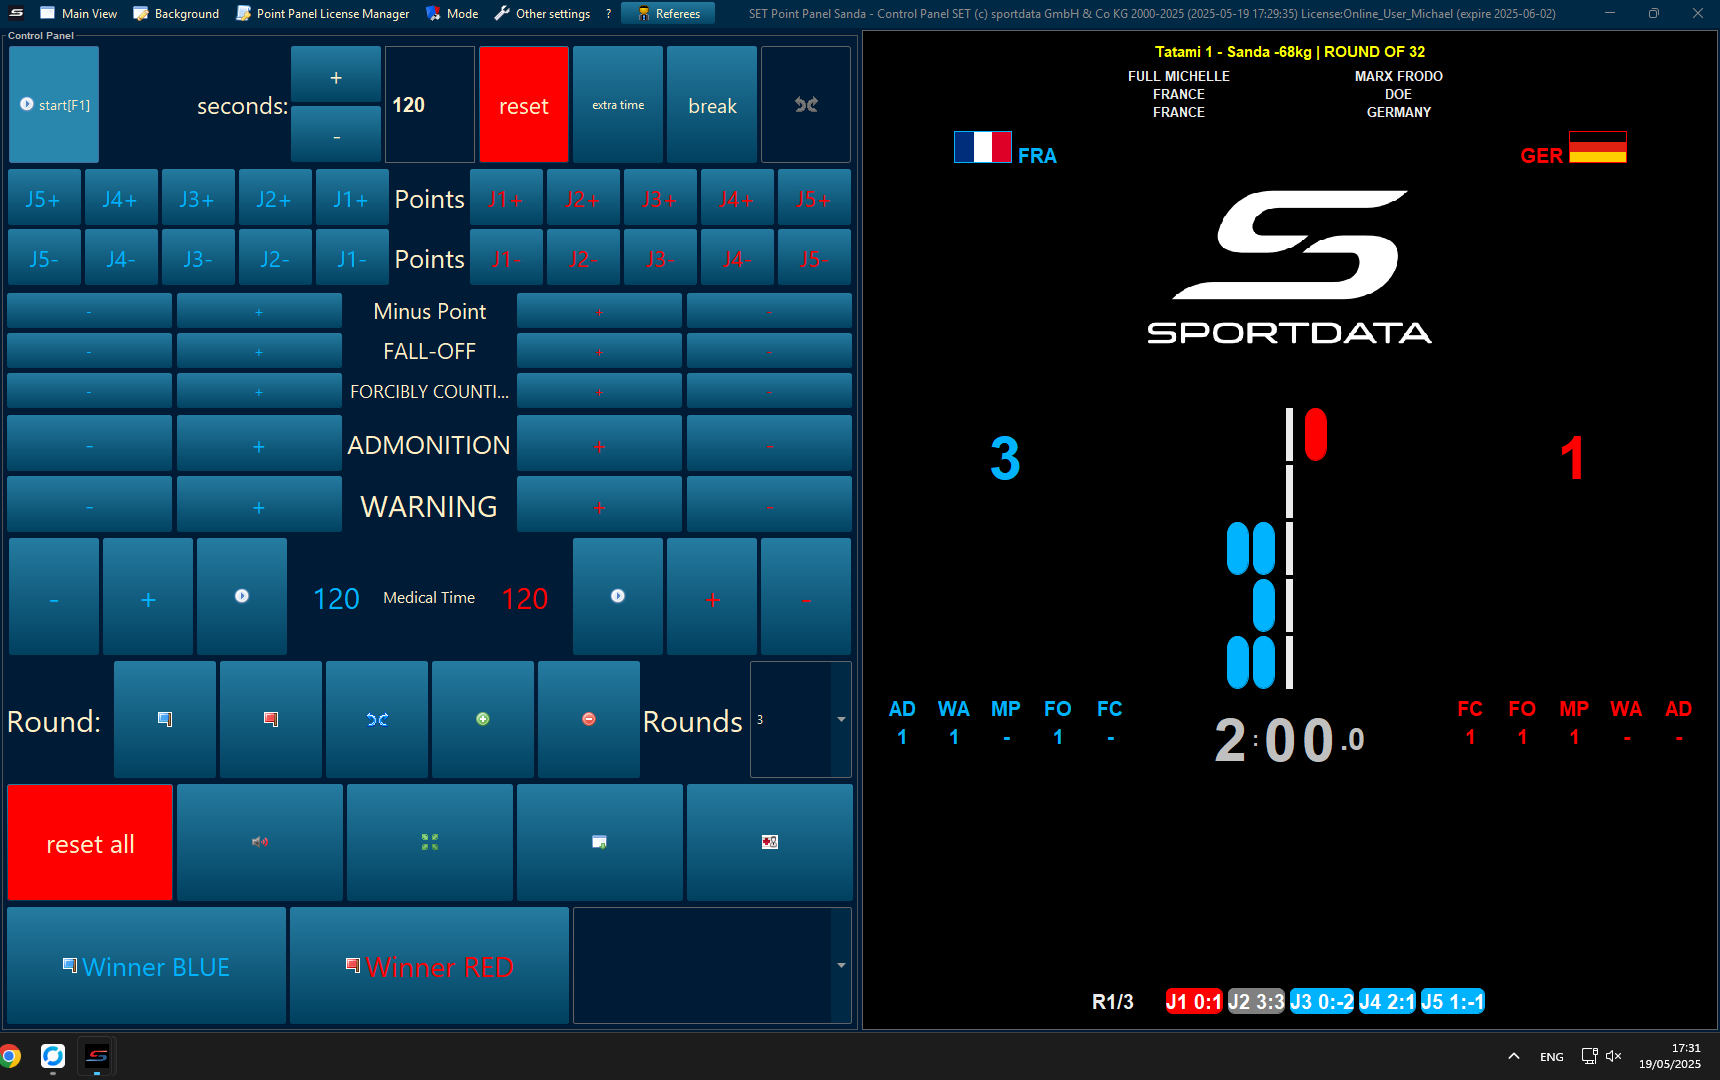This screenshot has width=1720, height=1080.
Task: Click the seconds input field showing 120
Action: point(430,104)
